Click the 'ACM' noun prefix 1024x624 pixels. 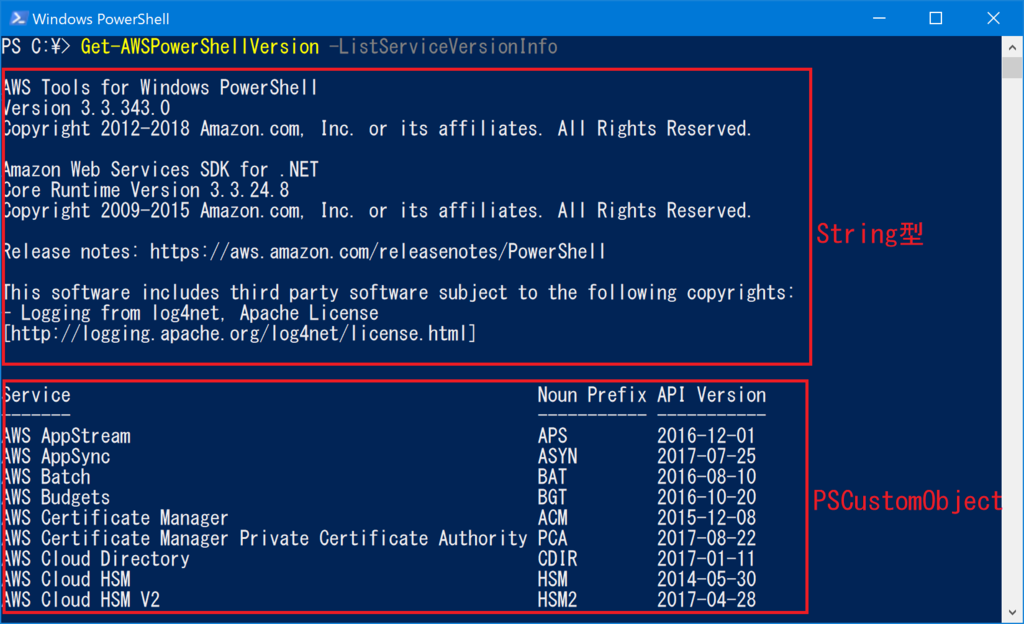pos(552,518)
